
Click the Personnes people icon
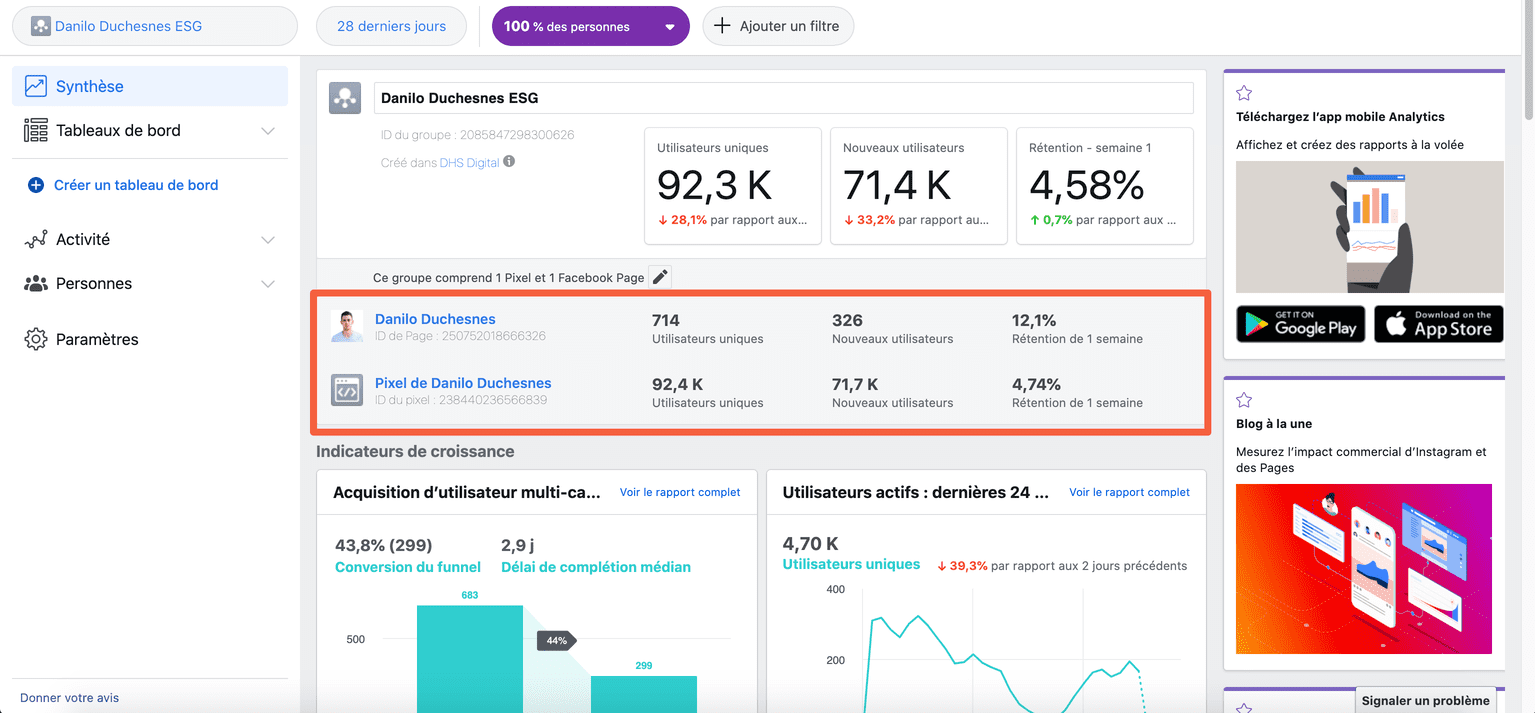coord(36,284)
